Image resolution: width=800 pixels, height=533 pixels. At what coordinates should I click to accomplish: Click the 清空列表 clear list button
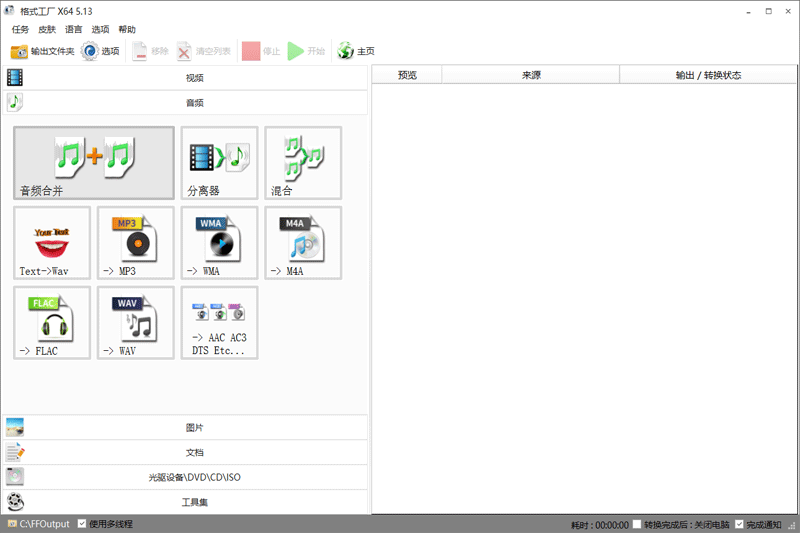[204, 51]
